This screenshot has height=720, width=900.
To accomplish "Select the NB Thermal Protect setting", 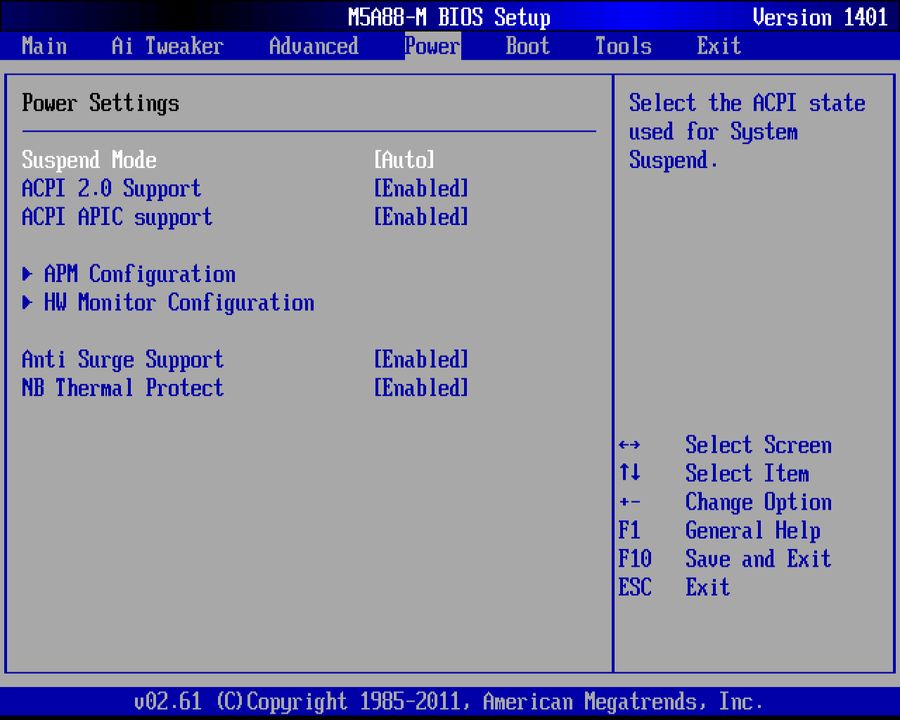I will click(123, 388).
